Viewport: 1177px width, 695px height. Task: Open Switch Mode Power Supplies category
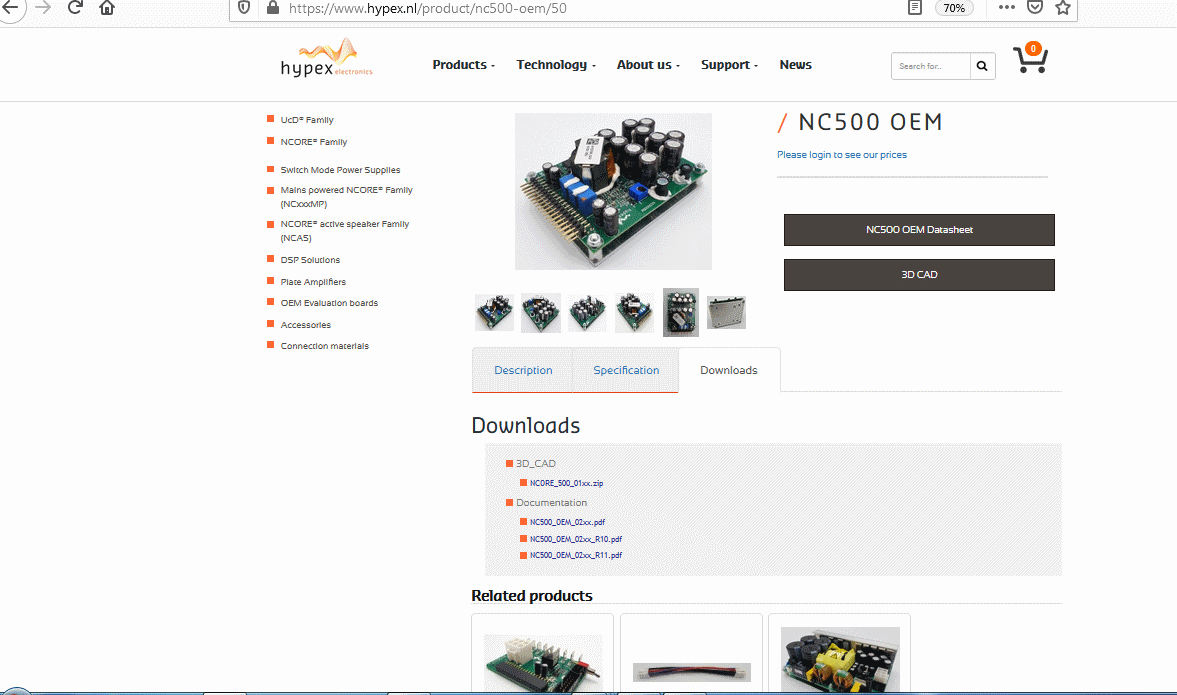tap(340, 170)
